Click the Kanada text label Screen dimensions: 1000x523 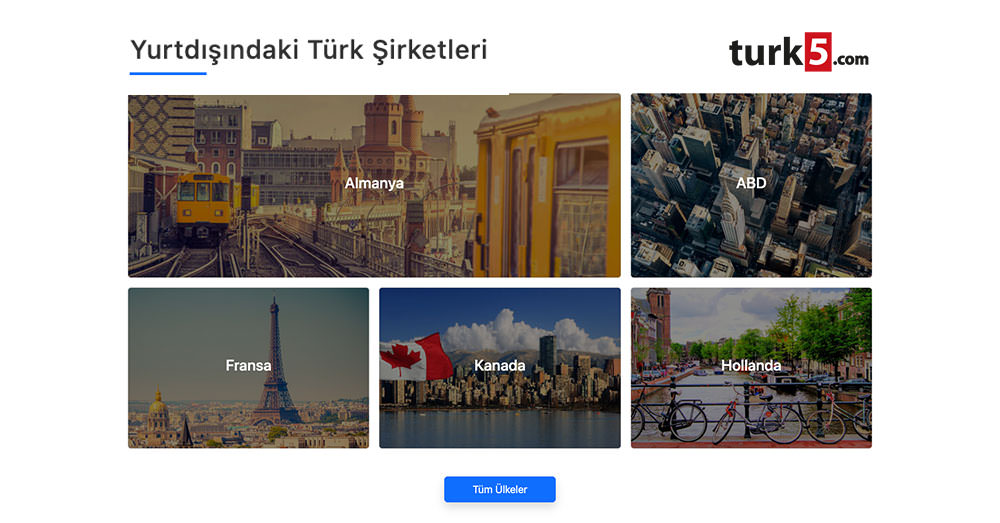tap(500, 365)
